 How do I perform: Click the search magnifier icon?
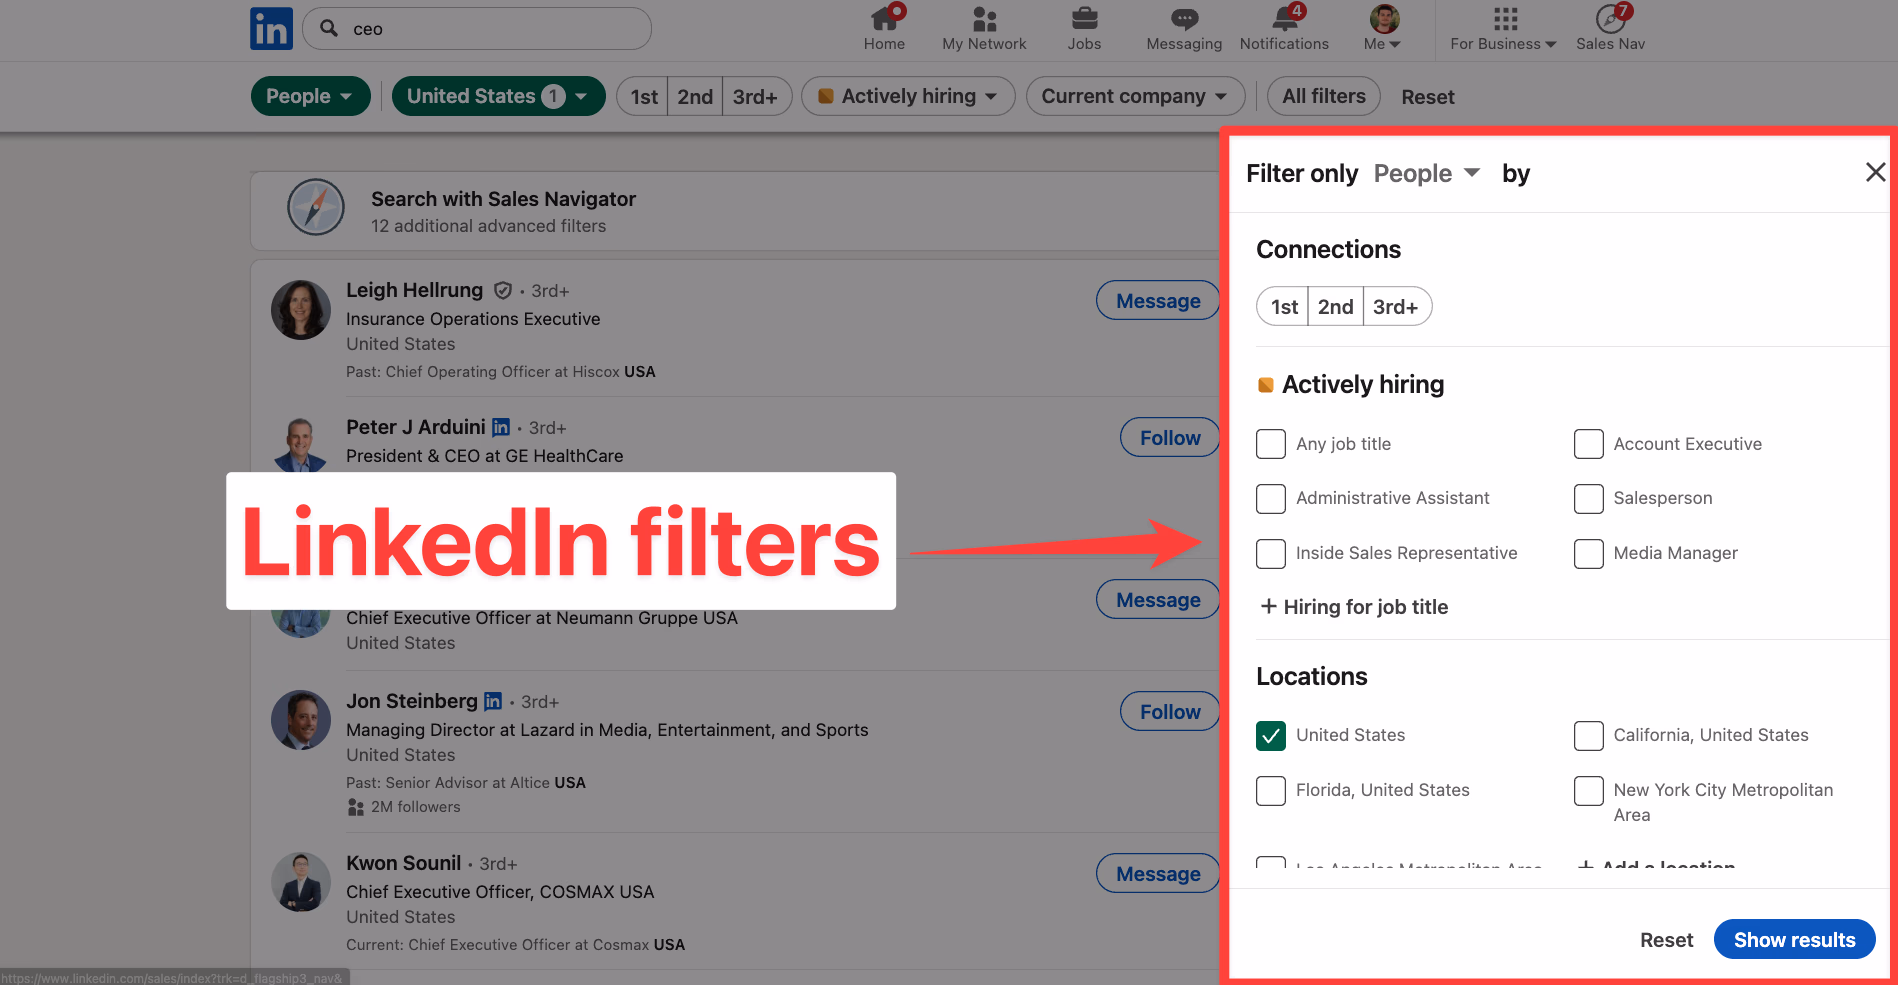coord(329,28)
